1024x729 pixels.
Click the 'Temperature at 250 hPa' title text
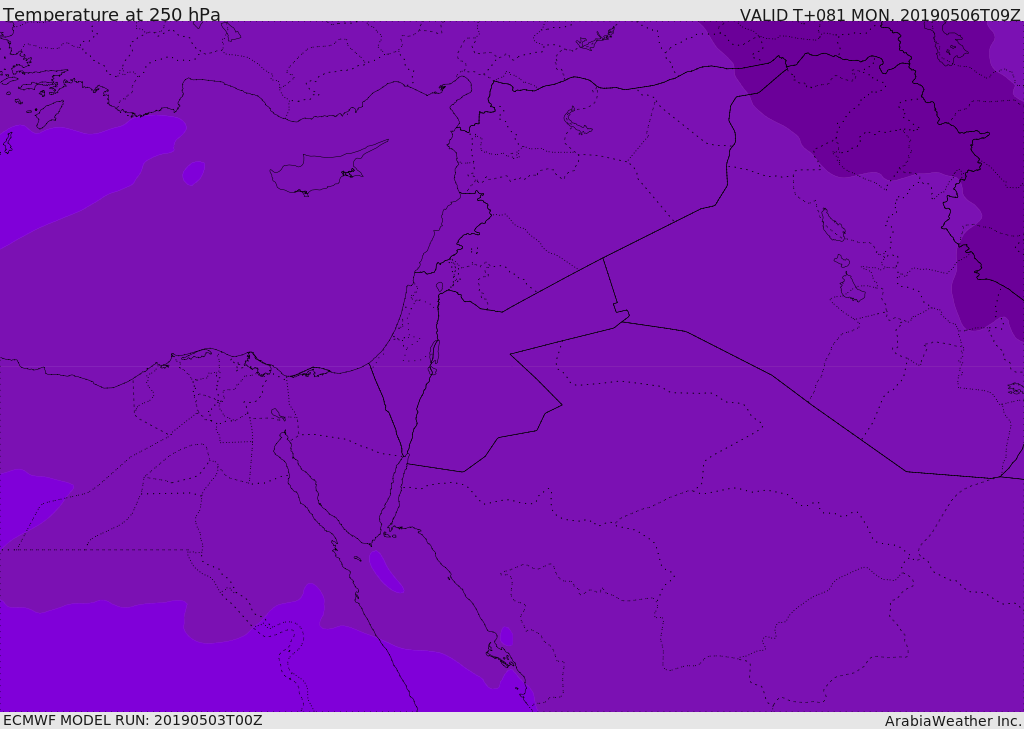tap(112, 14)
